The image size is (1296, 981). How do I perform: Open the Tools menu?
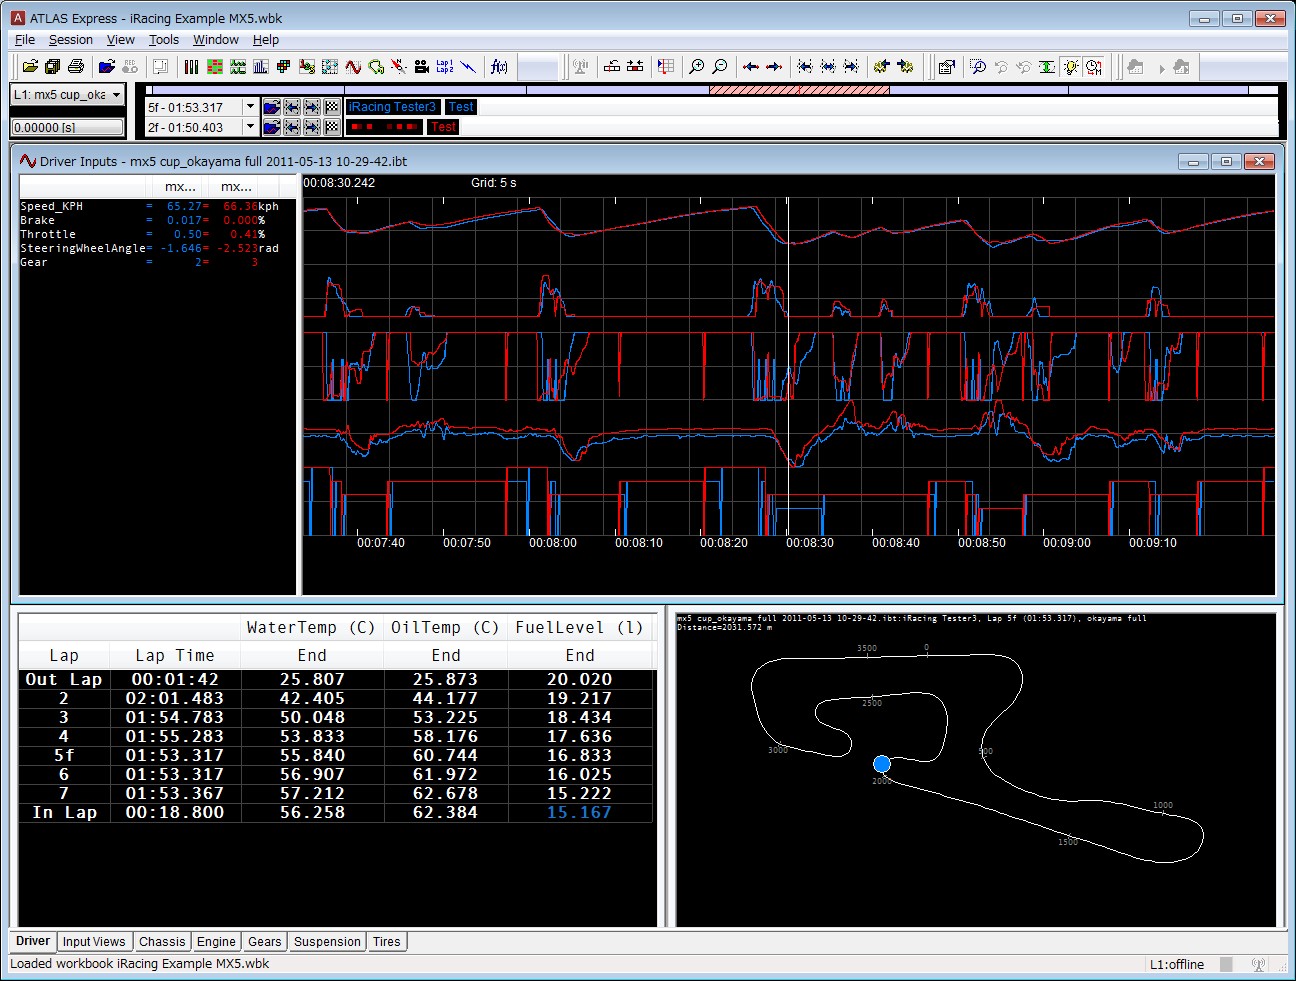164,40
